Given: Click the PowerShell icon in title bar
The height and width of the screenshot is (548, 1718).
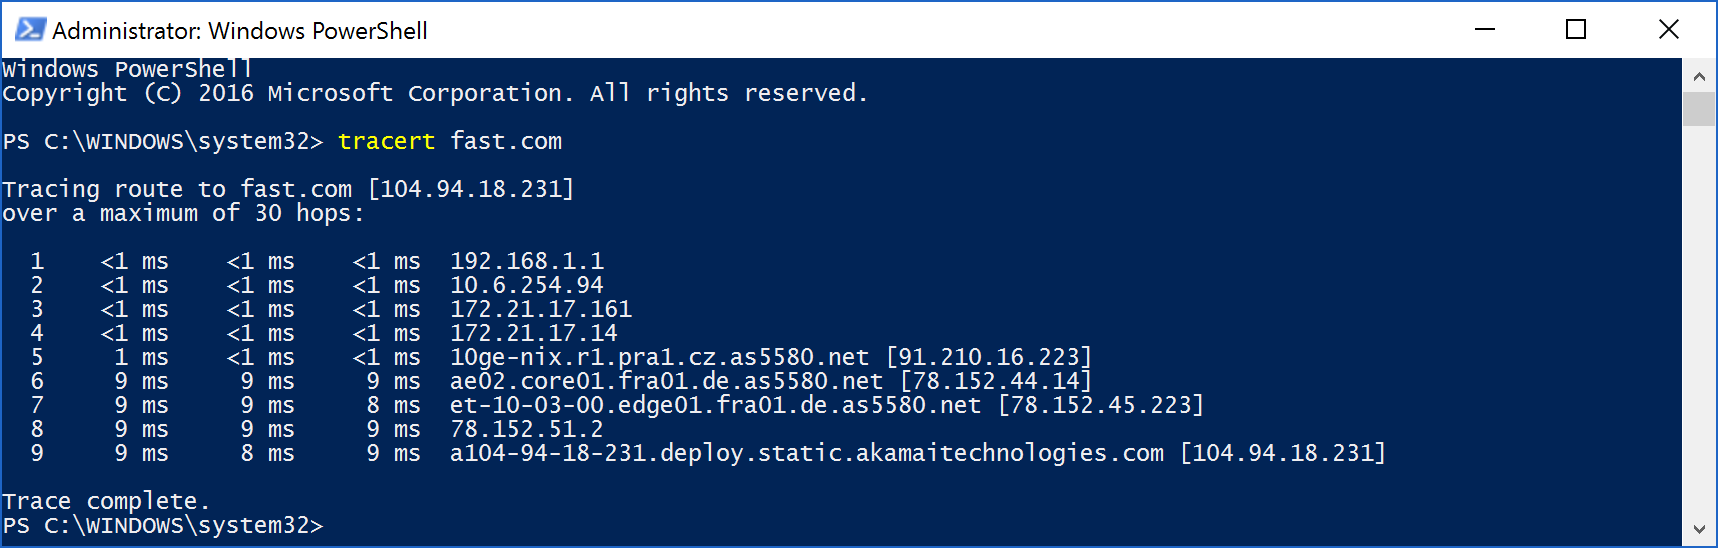Looking at the screenshot, I should pyautogui.click(x=29, y=30).
